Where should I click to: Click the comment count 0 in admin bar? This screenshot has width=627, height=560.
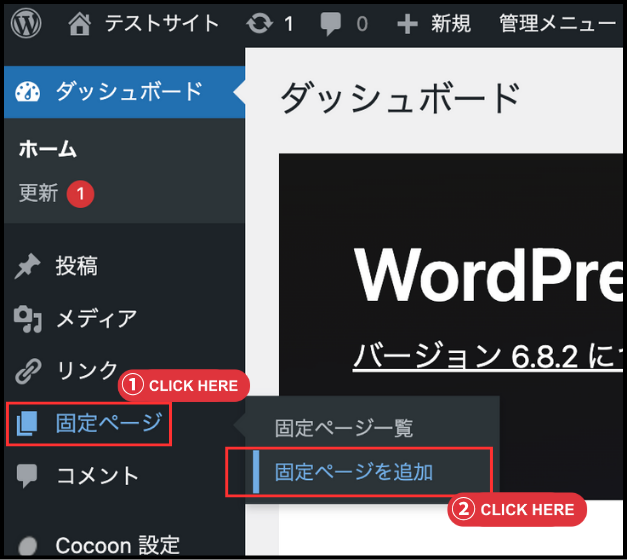362,24
